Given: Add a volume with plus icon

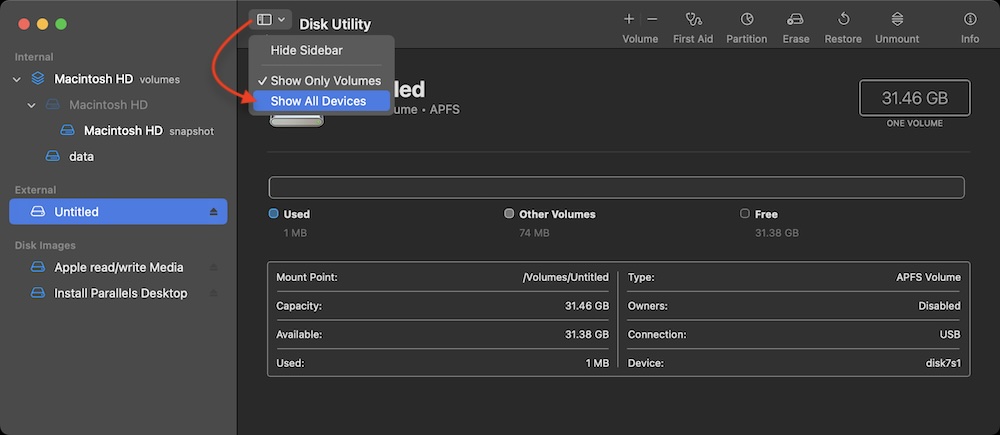Looking at the screenshot, I should pos(629,19).
